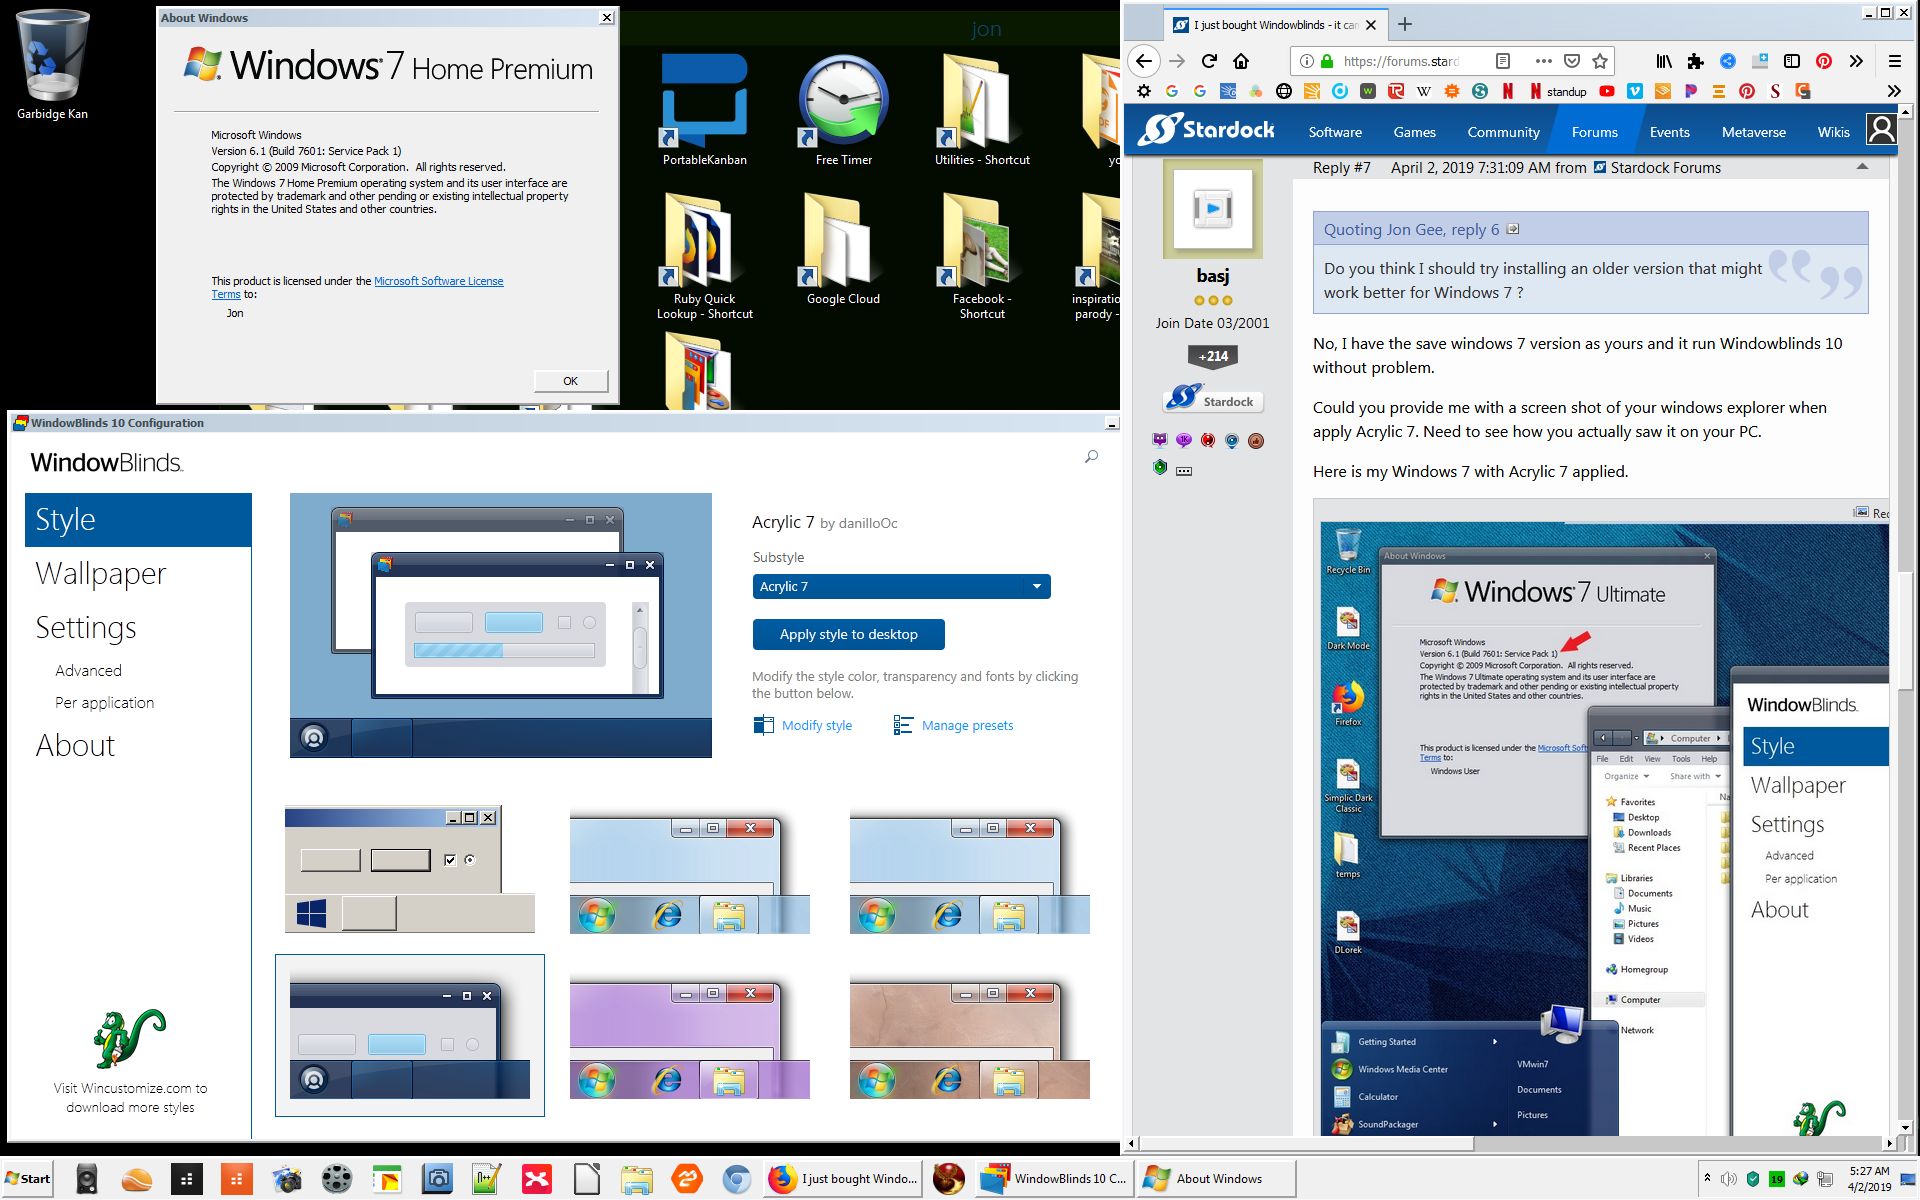Open page actions three-dot menu
The image size is (1920, 1200).
(1543, 61)
